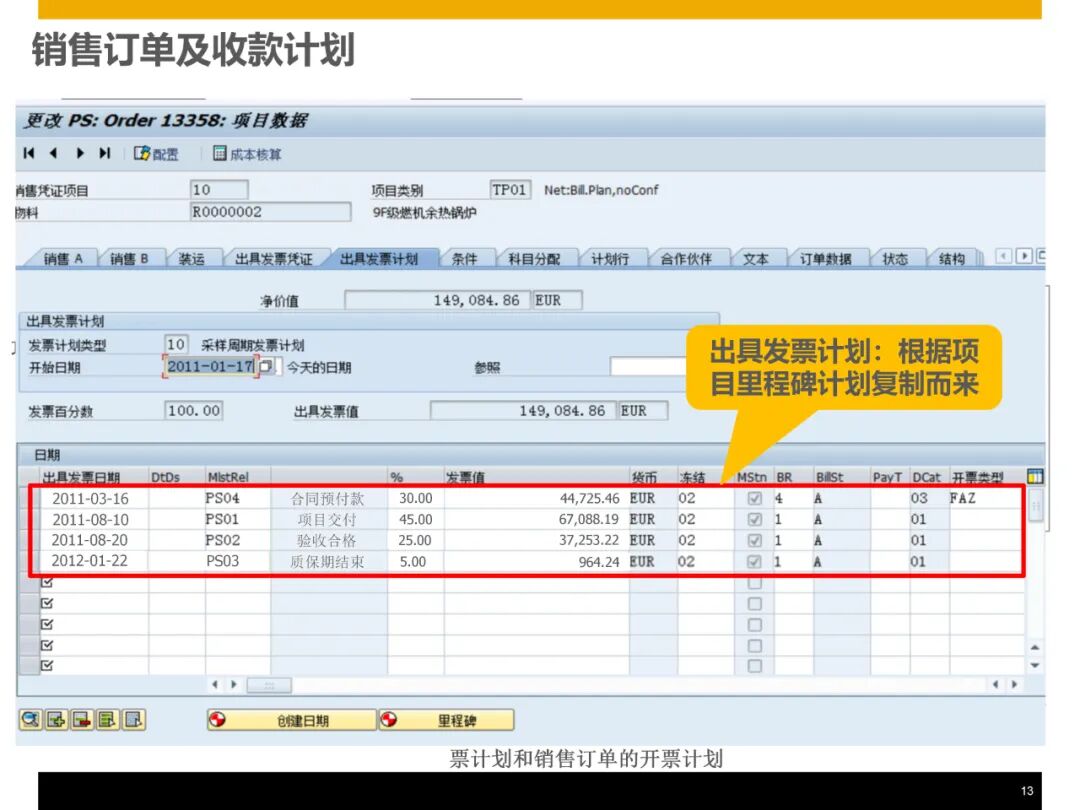Open tab list menu at tab strip end
The width and height of the screenshot is (1080, 810).
pyautogui.click(x=1041, y=257)
